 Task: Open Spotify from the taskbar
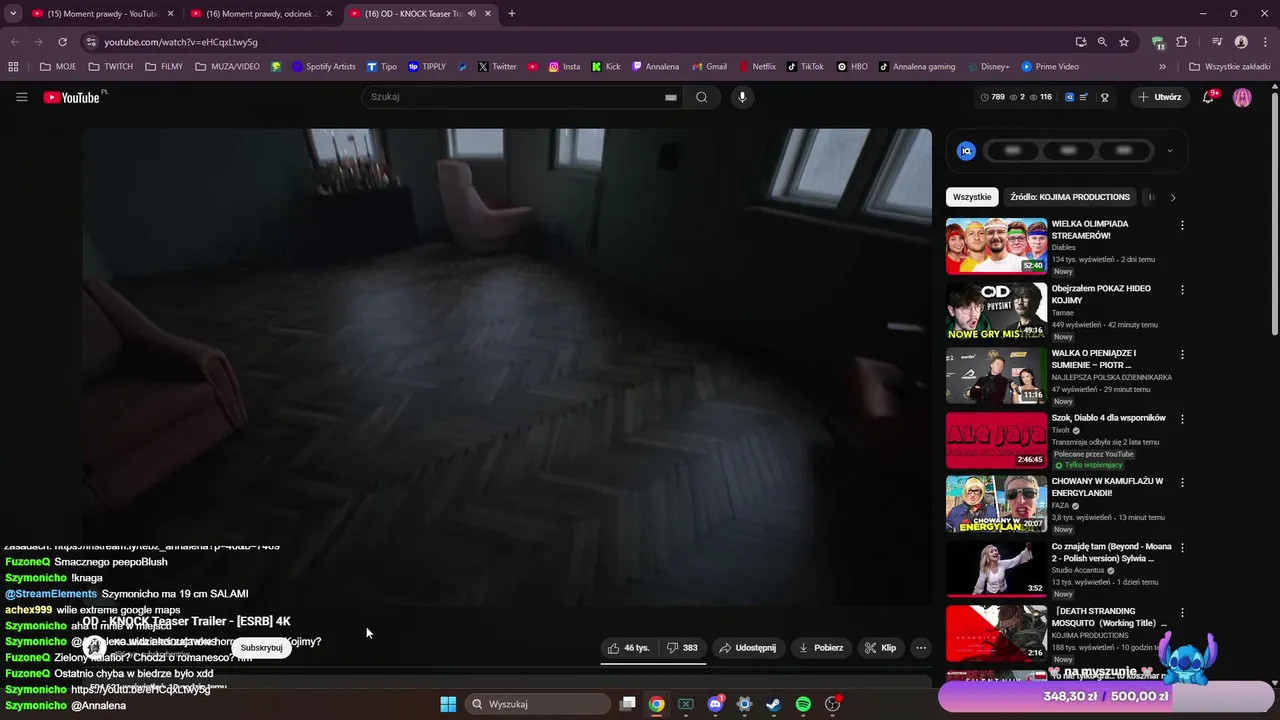pos(803,704)
